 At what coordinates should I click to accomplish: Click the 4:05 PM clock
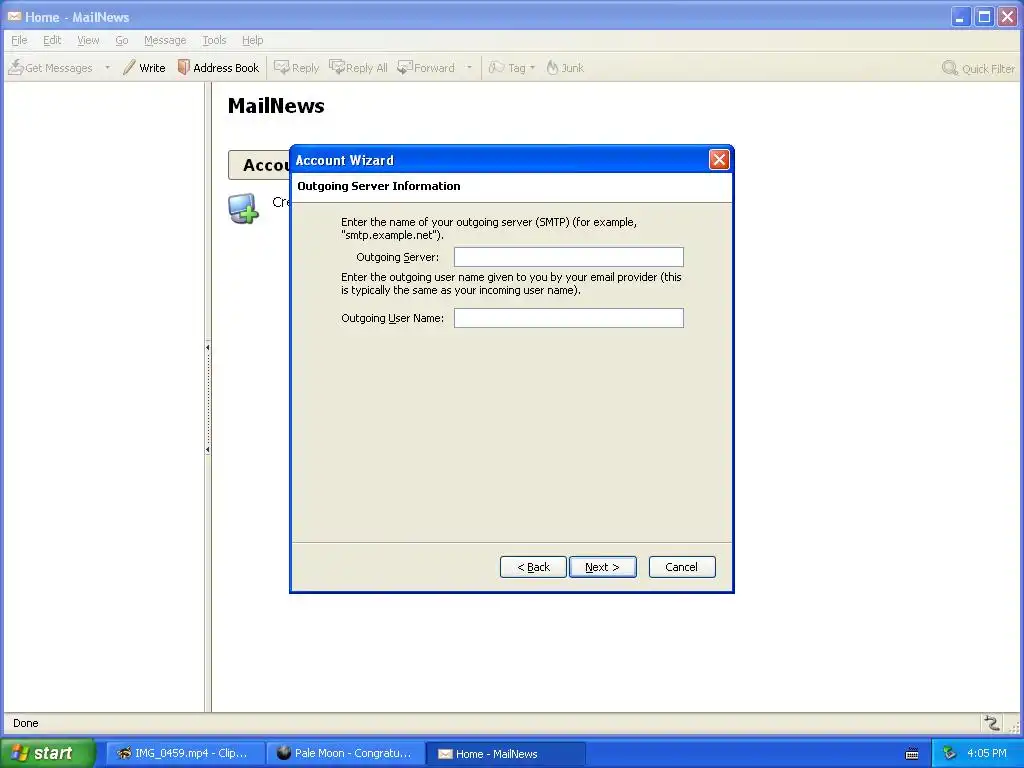click(987, 753)
